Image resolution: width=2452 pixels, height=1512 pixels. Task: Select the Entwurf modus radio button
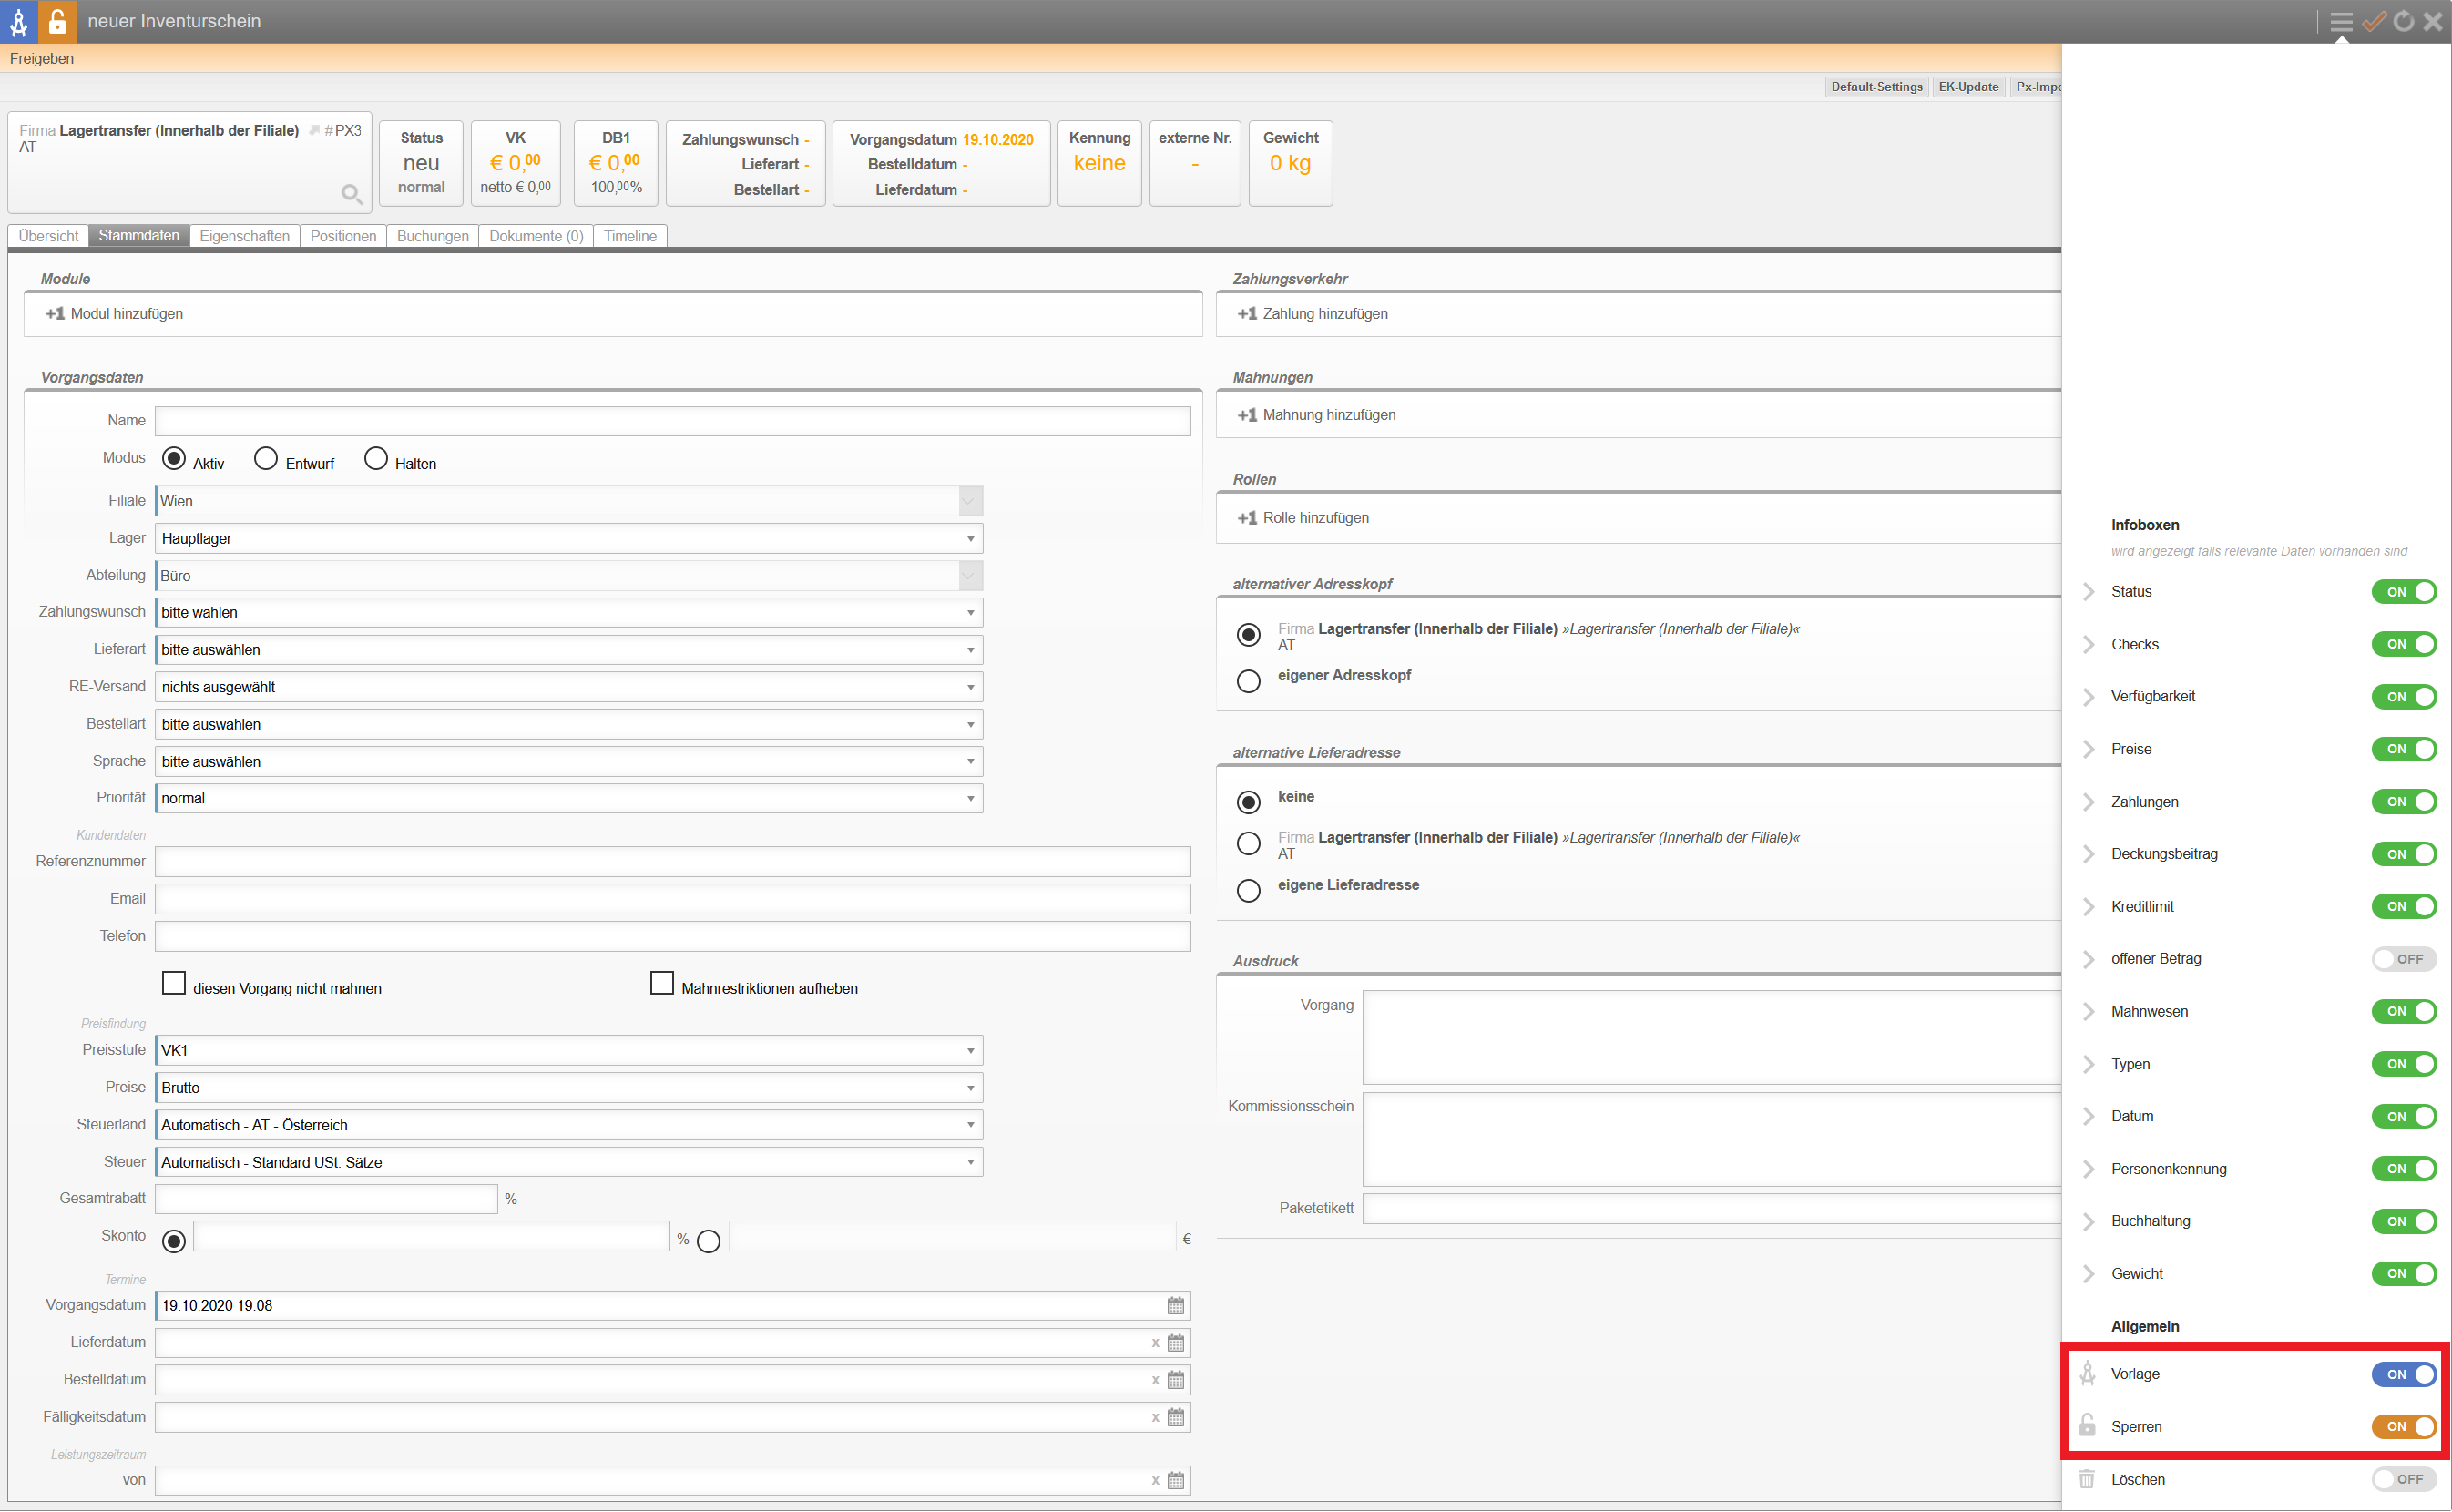click(265, 459)
